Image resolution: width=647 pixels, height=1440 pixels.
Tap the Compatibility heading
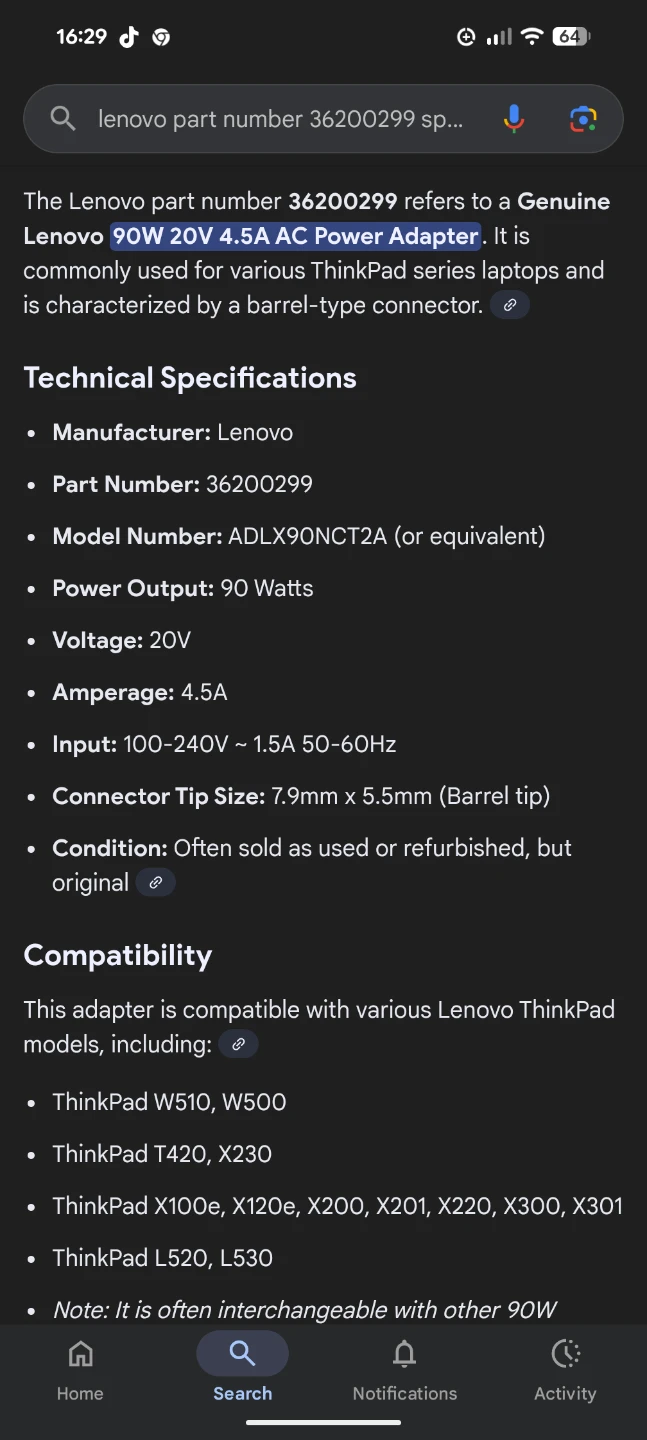click(118, 956)
